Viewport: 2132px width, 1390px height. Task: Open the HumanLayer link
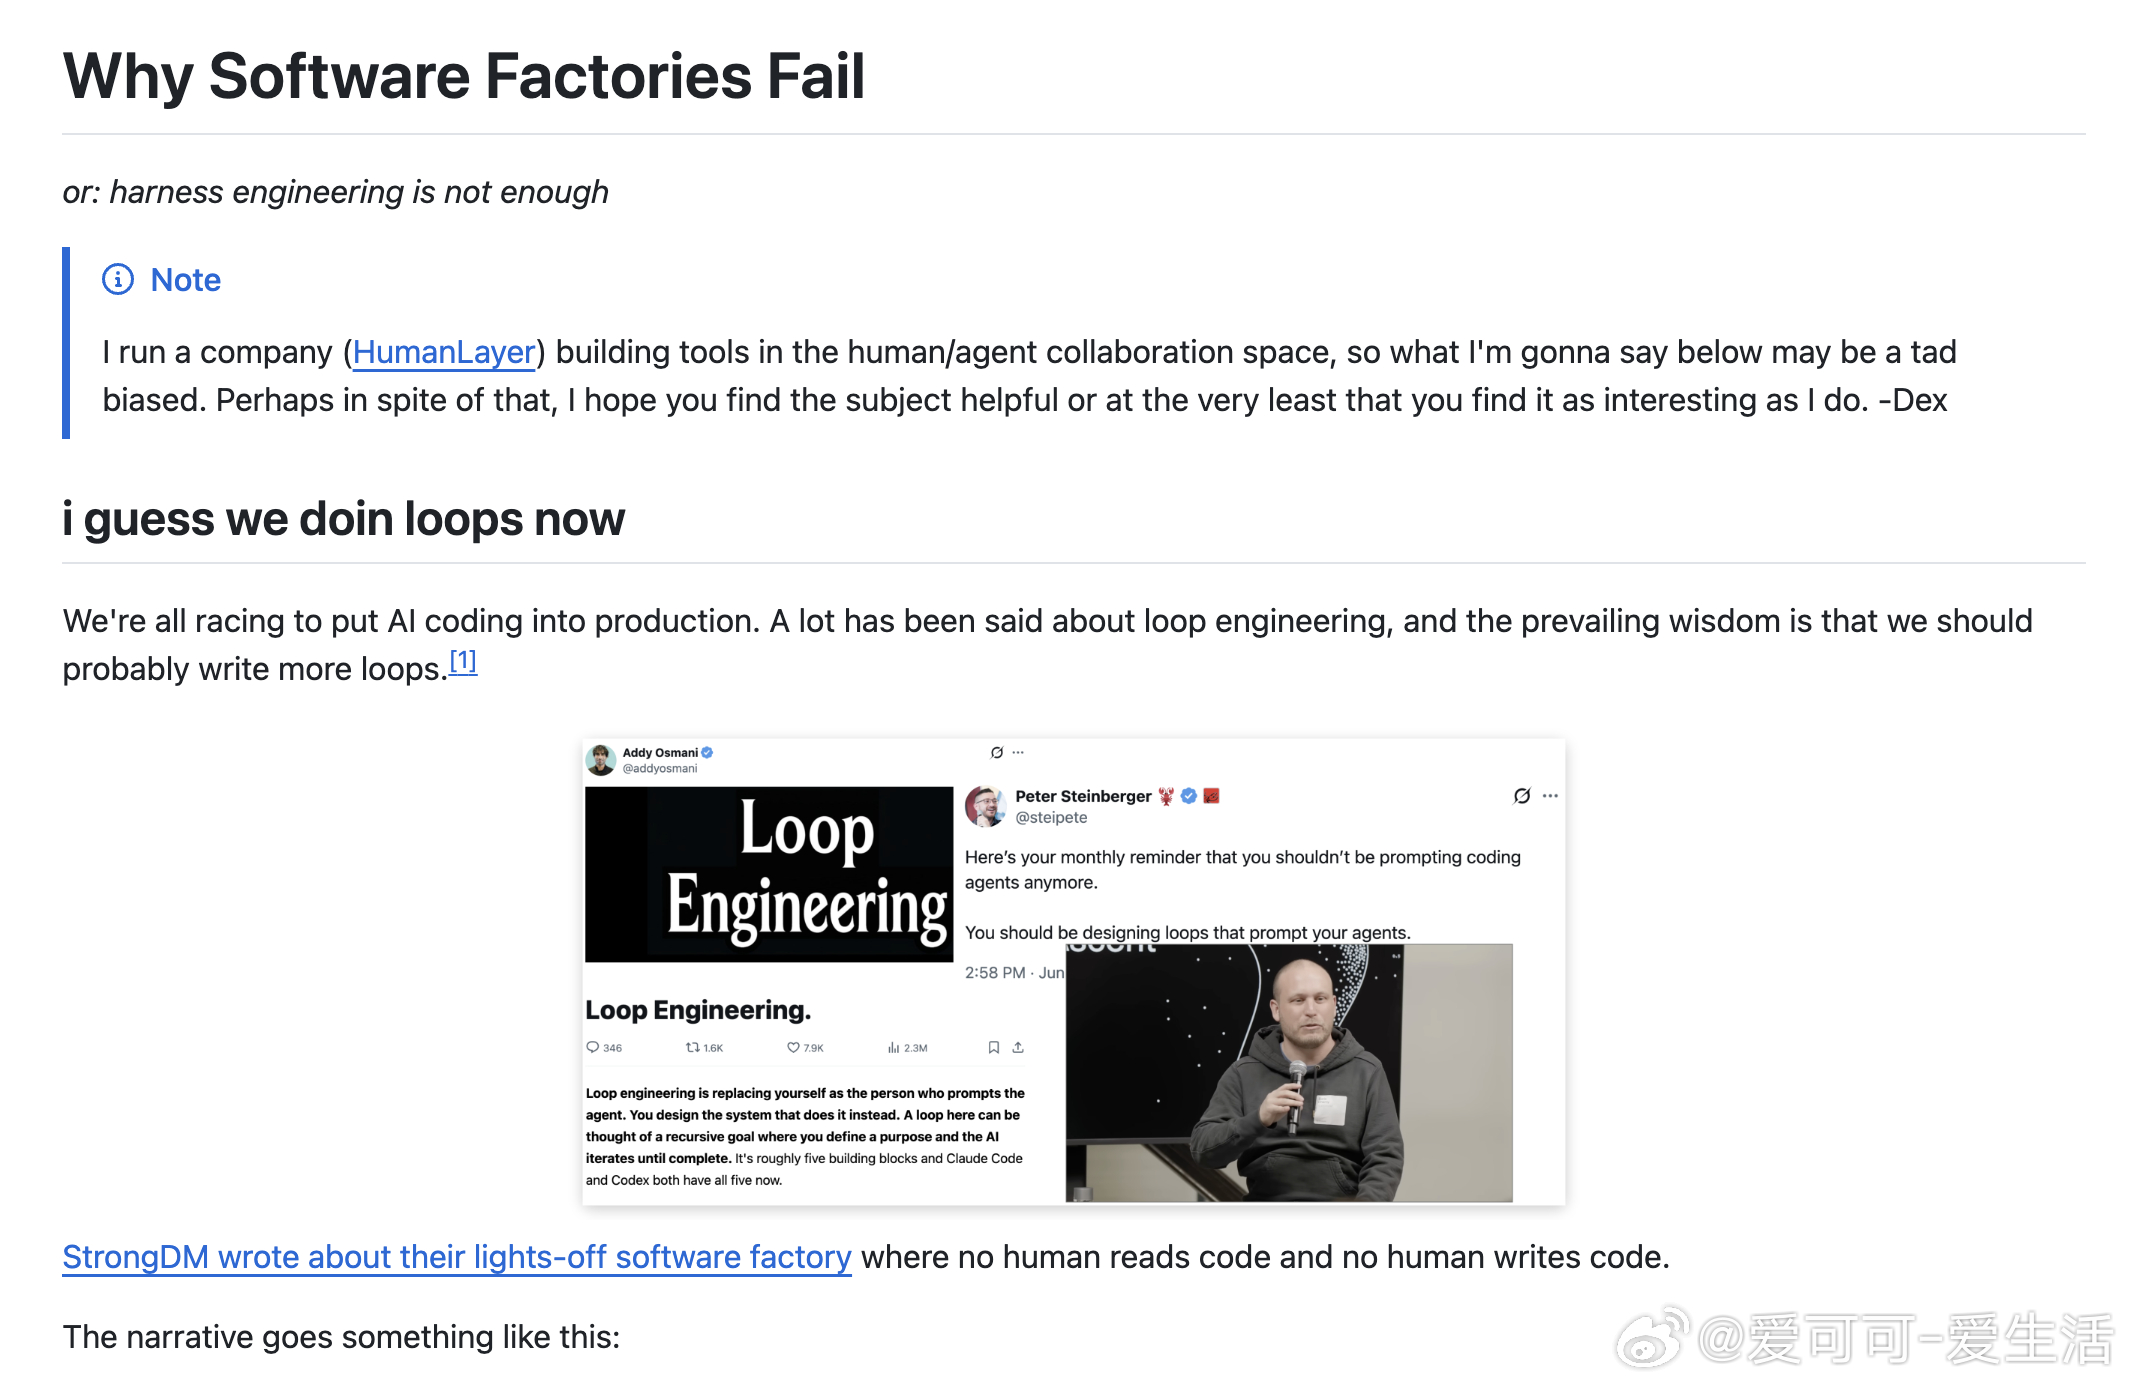coord(444,352)
